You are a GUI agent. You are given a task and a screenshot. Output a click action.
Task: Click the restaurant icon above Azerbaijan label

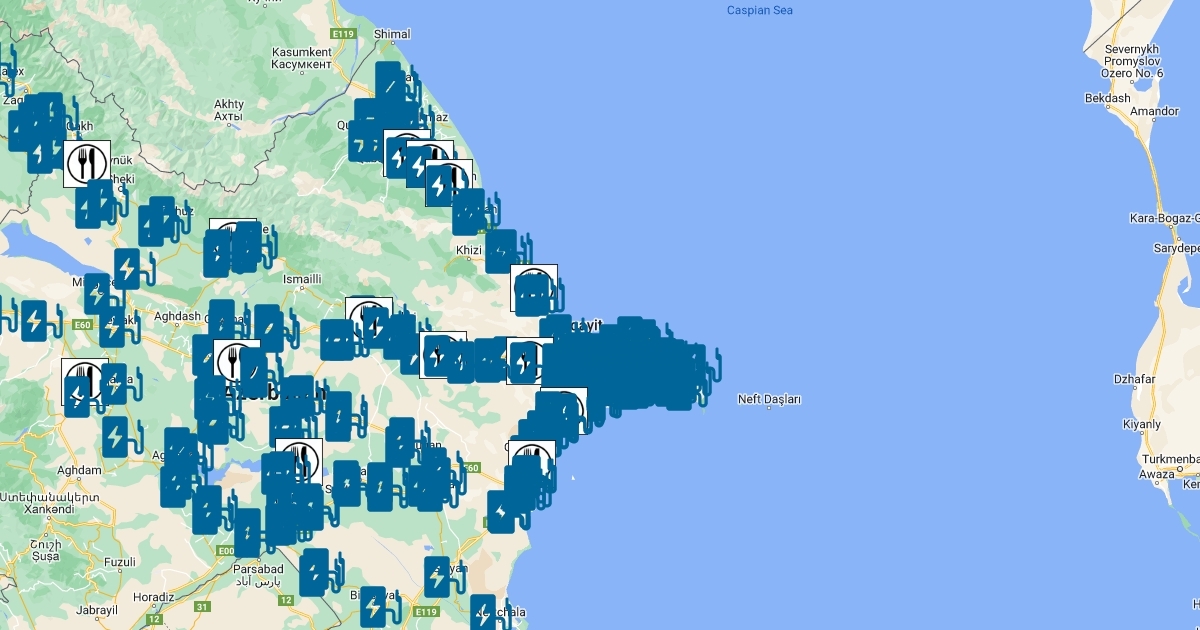pos(236,362)
